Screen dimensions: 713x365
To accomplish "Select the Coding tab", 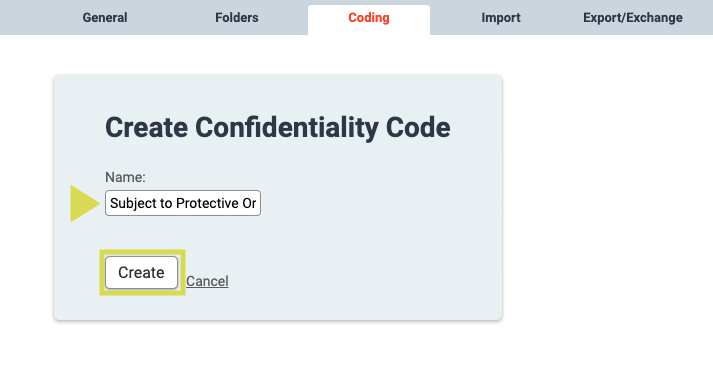I will click(x=369, y=18).
